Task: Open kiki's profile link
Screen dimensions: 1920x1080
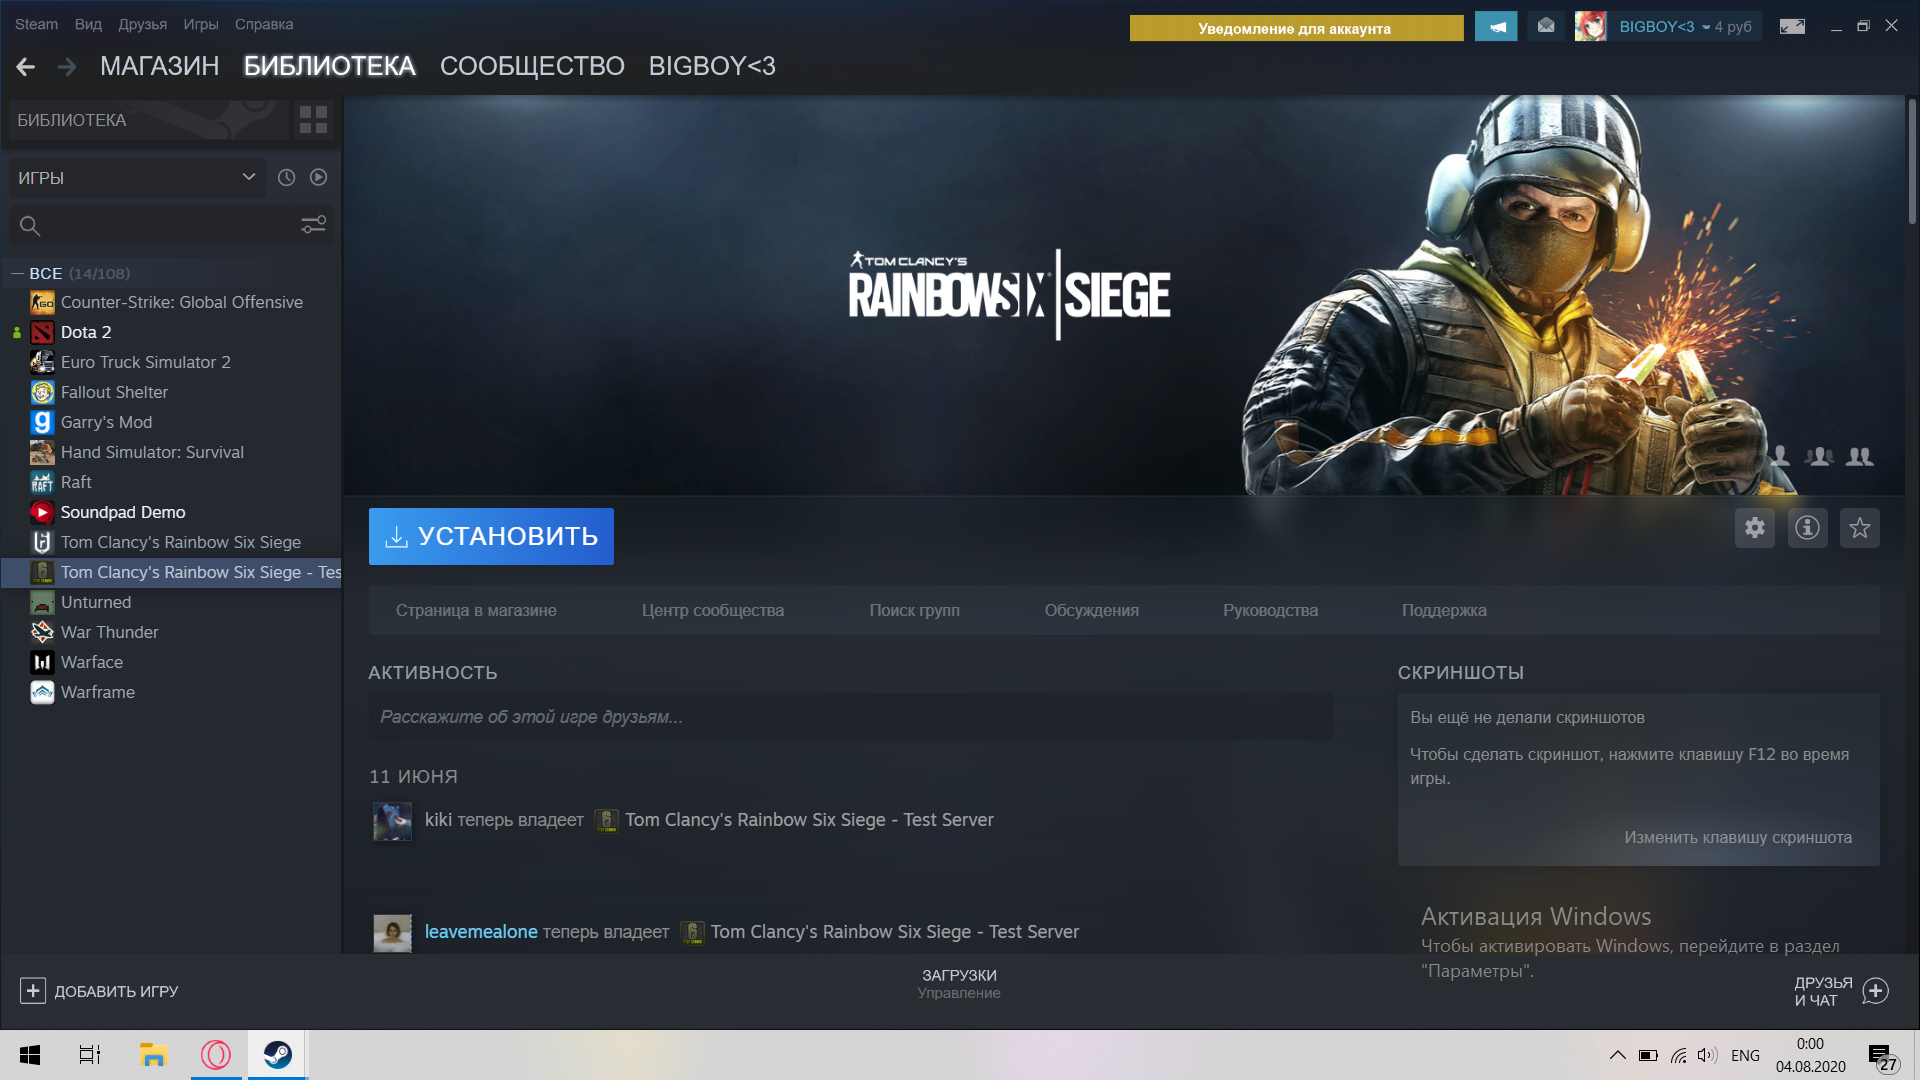Action: coord(438,820)
